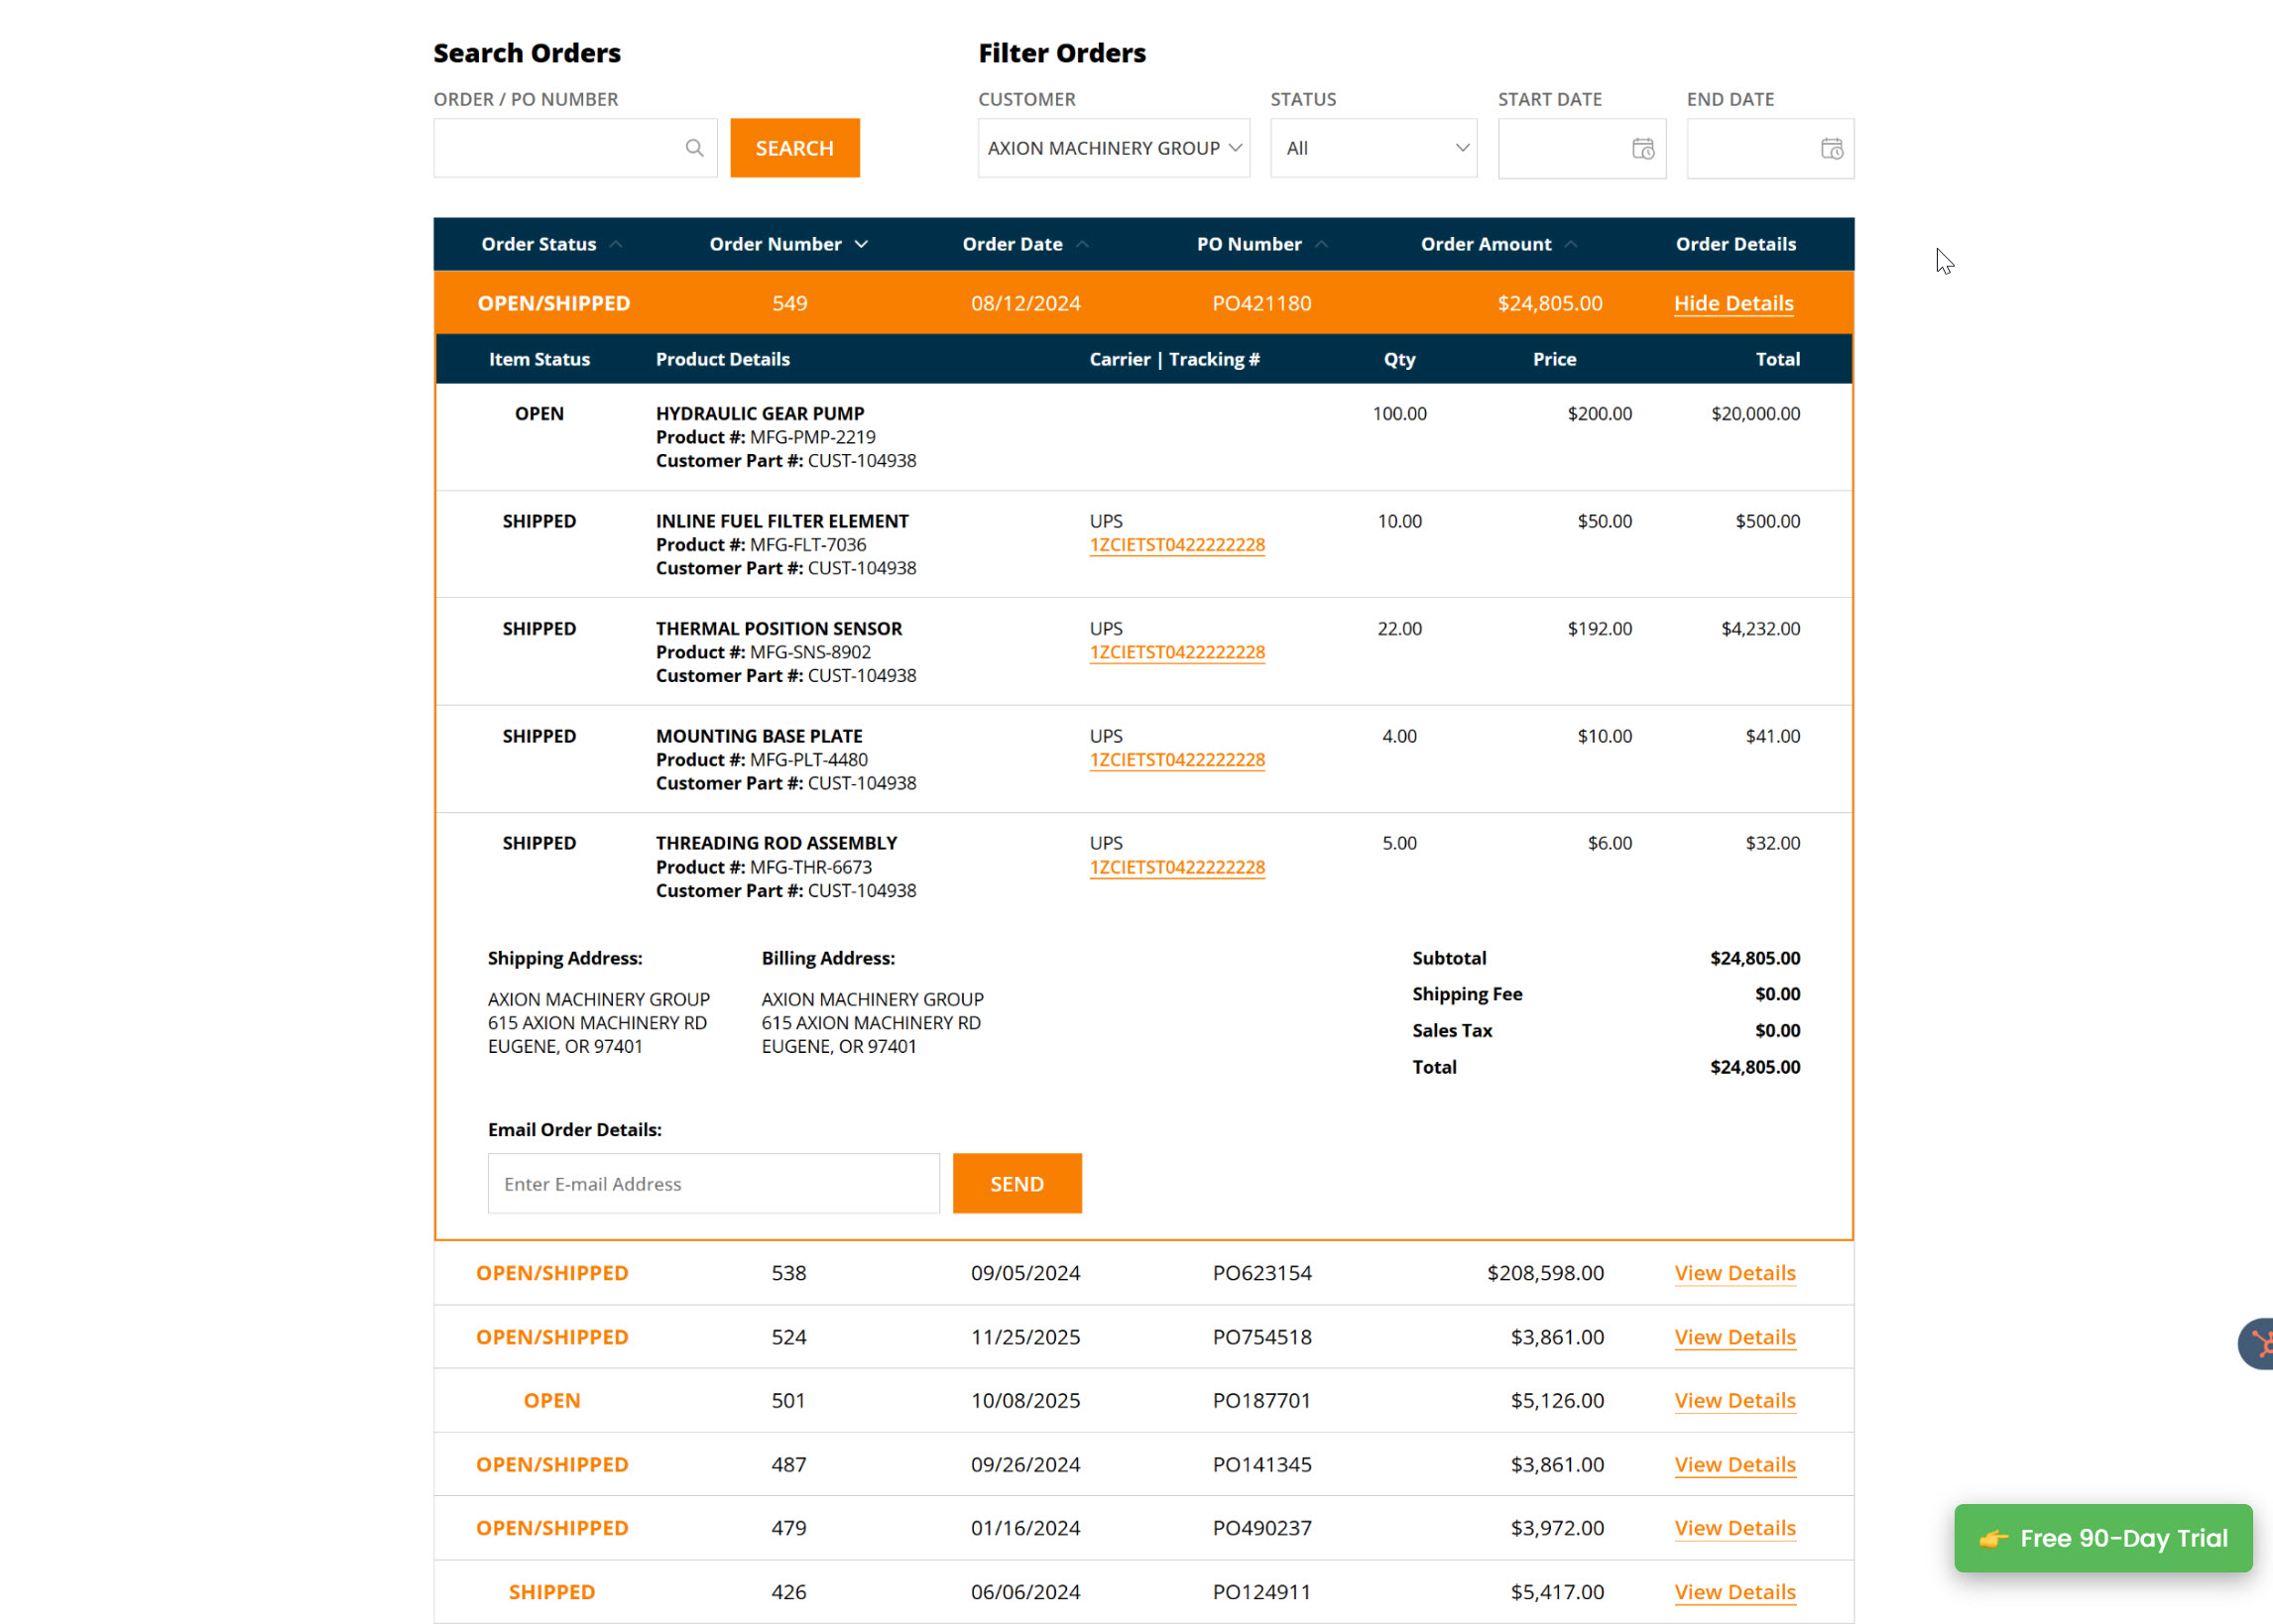Click order amount $208,598.00

tap(1545, 1273)
